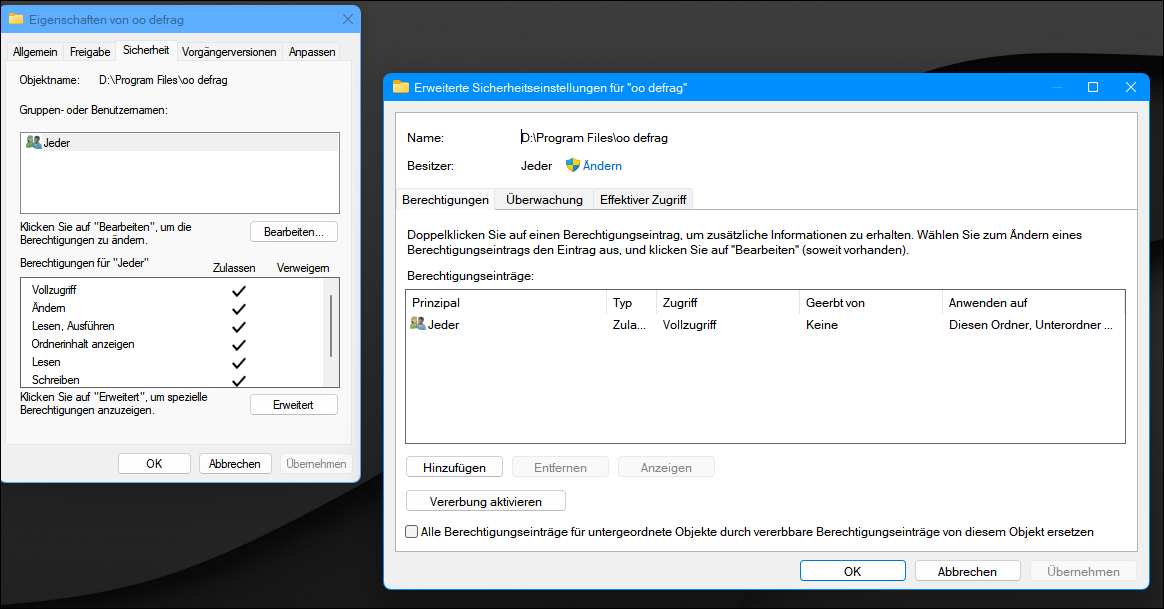The height and width of the screenshot is (609, 1164).
Task: Click the shield icon next to Ändern
Action: [x=572, y=166]
